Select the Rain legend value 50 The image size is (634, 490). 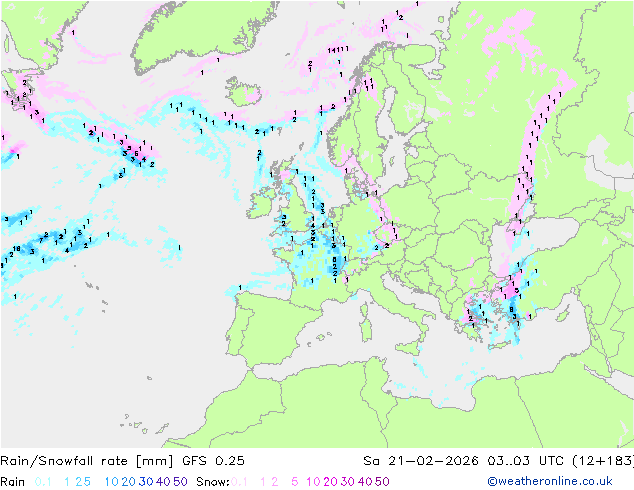[180, 482]
